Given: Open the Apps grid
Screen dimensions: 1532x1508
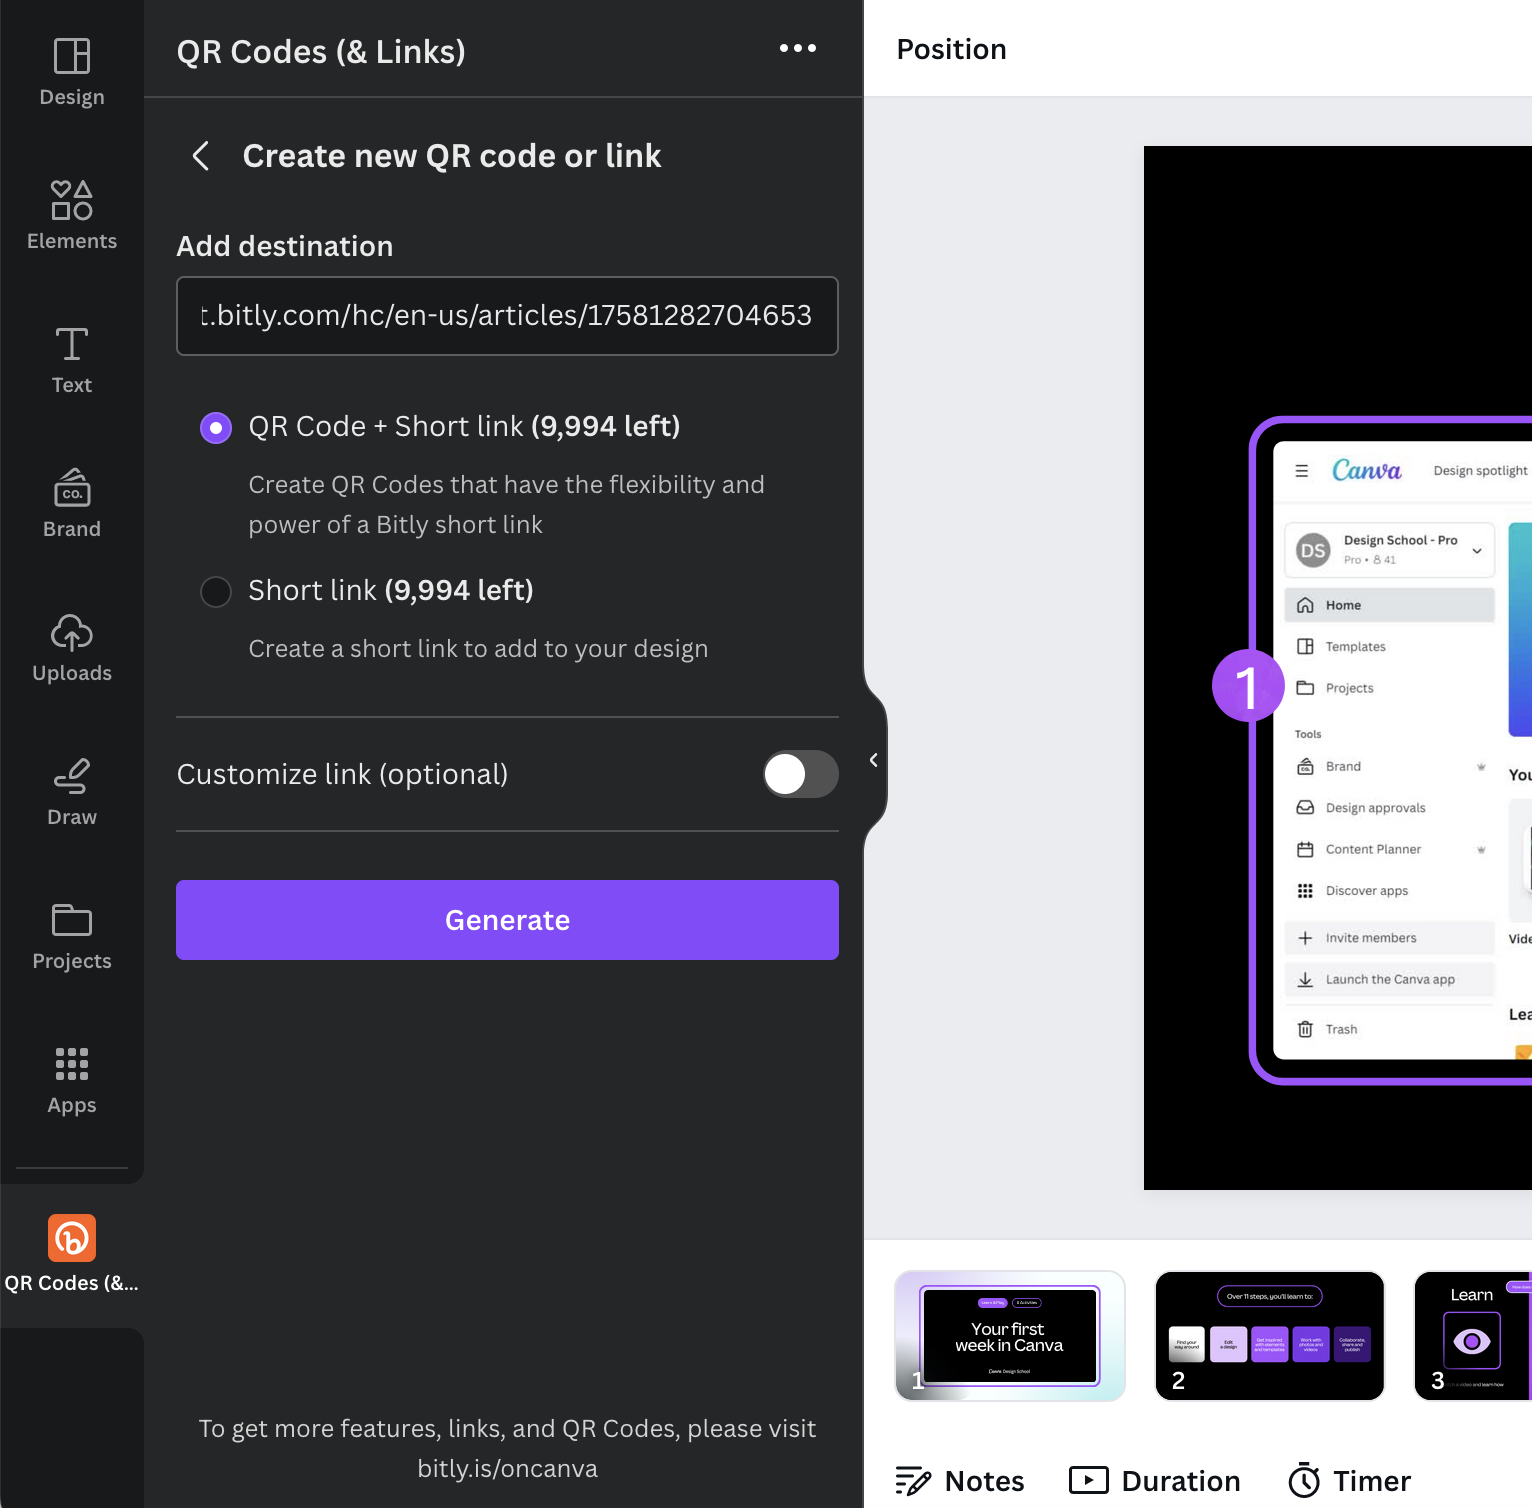Looking at the screenshot, I should (x=72, y=1080).
